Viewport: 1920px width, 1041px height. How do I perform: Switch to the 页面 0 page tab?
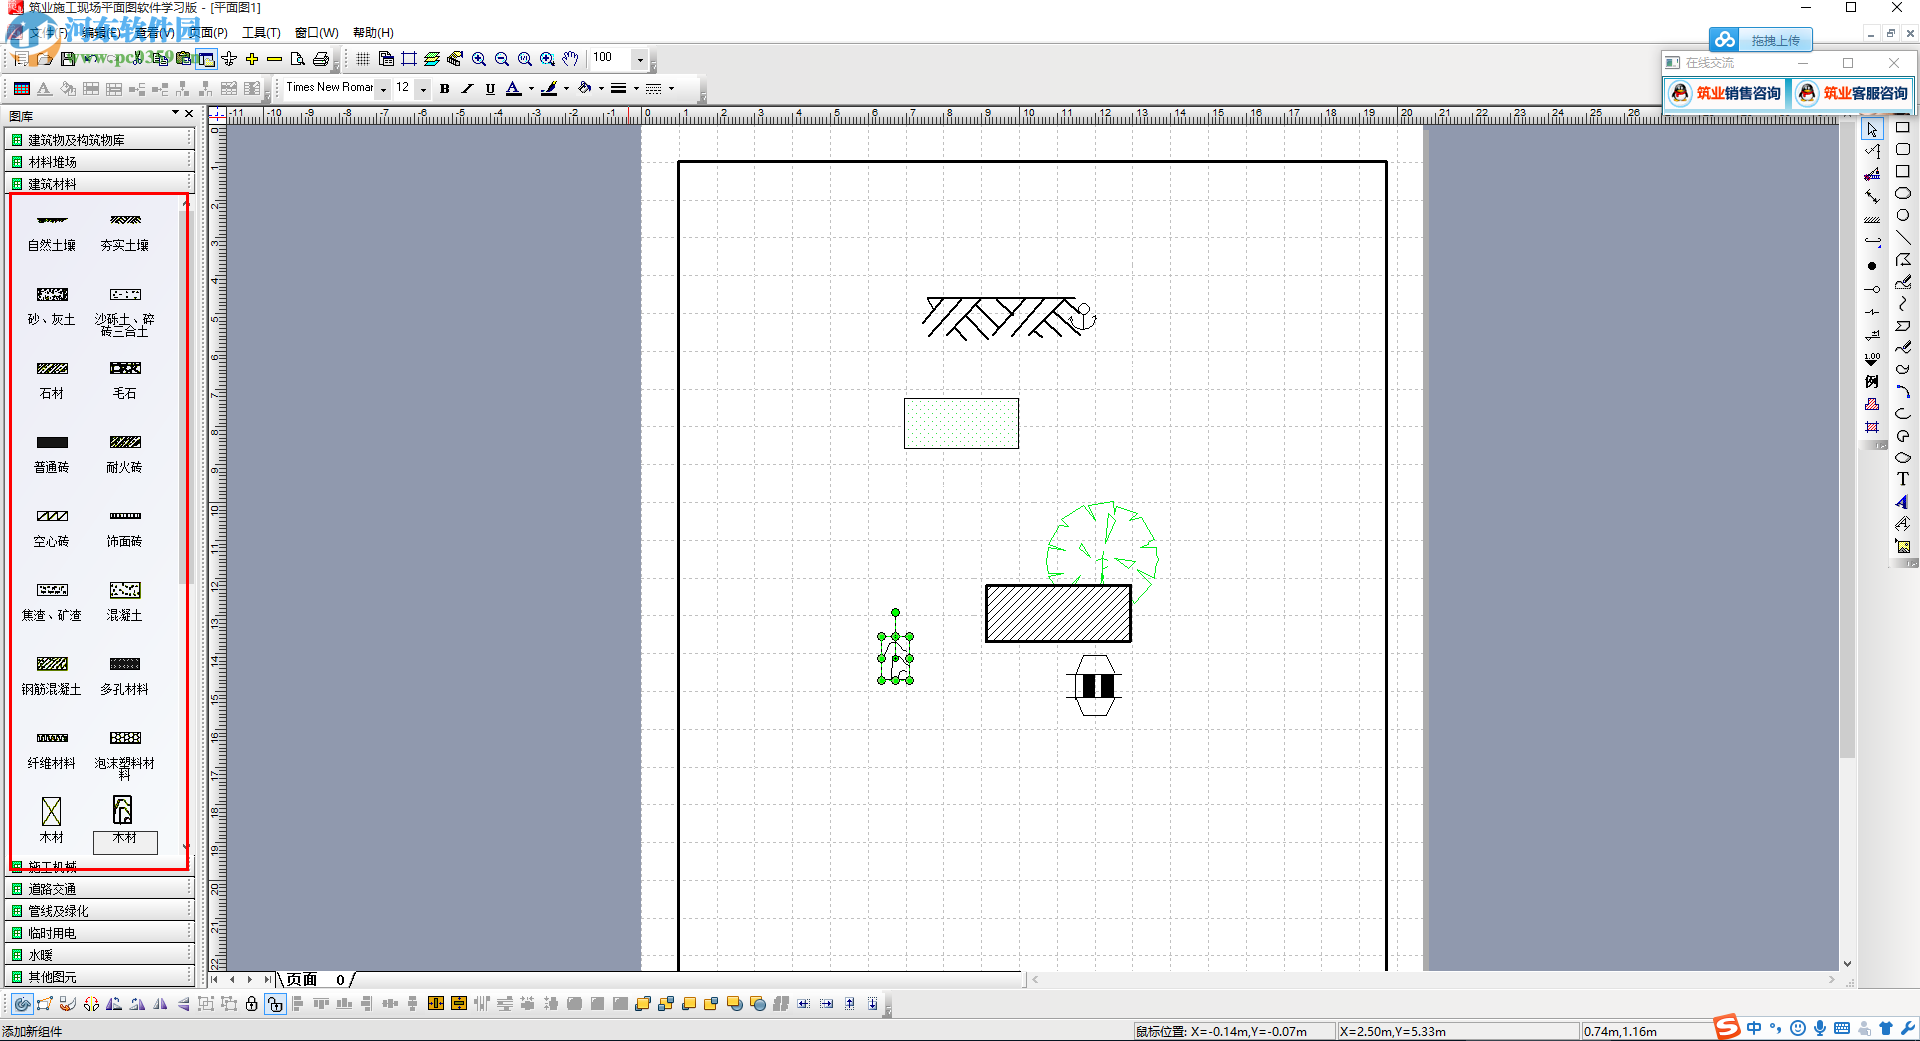click(316, 980)
